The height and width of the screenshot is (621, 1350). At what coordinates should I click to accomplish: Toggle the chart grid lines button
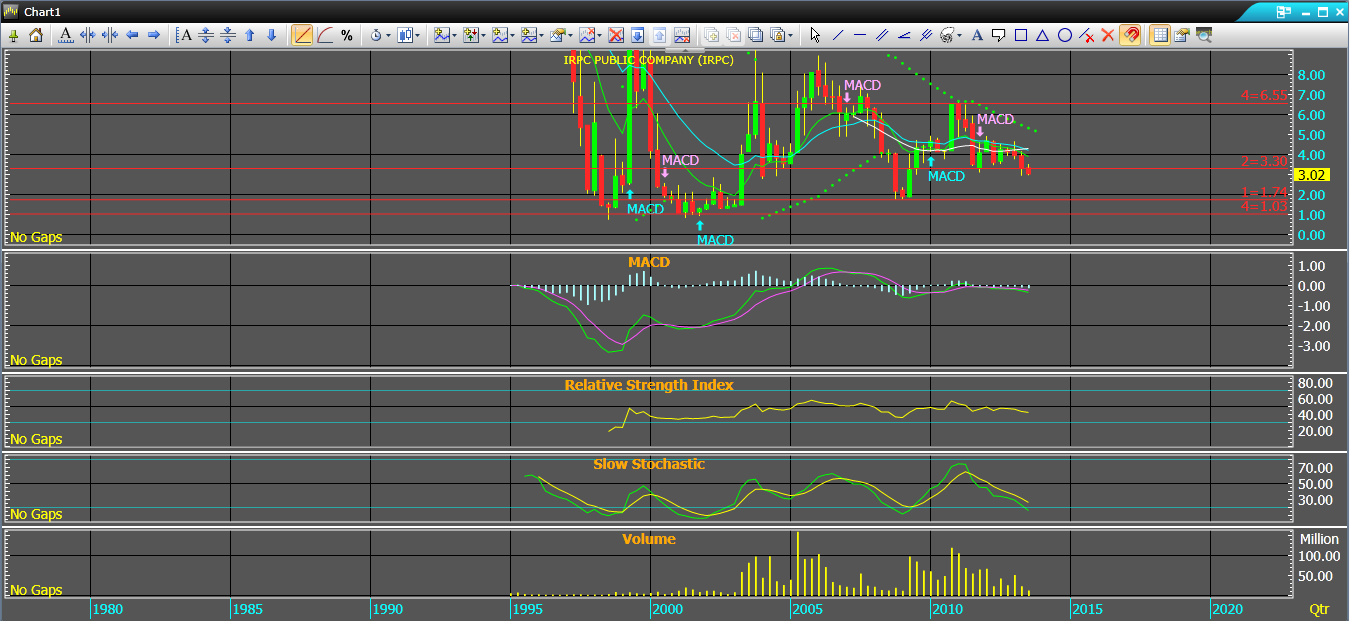coord(1160,35)
